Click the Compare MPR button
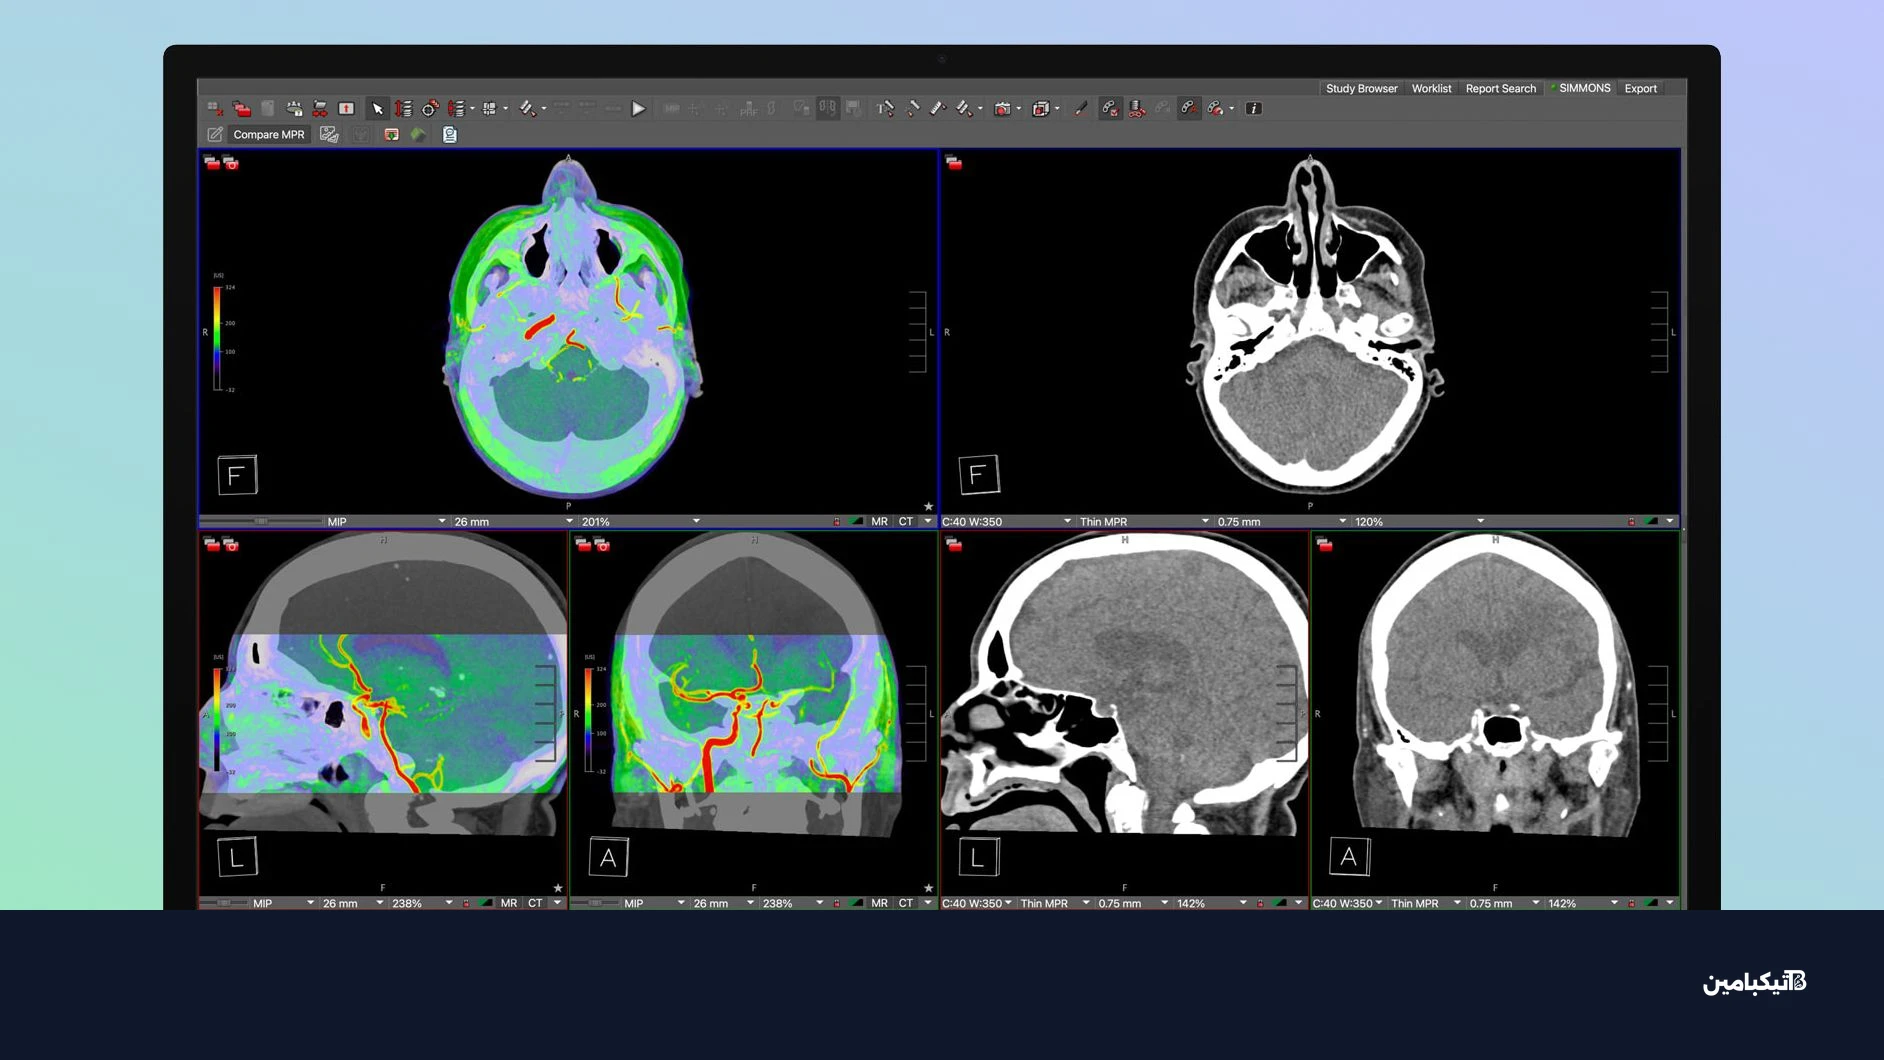Viewport: 1884px width, 1060px height. click(268, 134)
